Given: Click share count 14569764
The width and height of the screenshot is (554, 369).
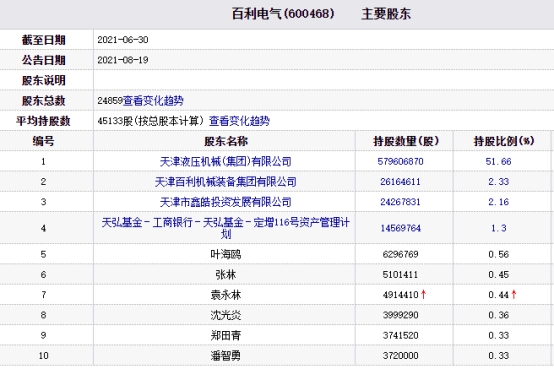Looking at the screenshot, I should click(400, 228).
